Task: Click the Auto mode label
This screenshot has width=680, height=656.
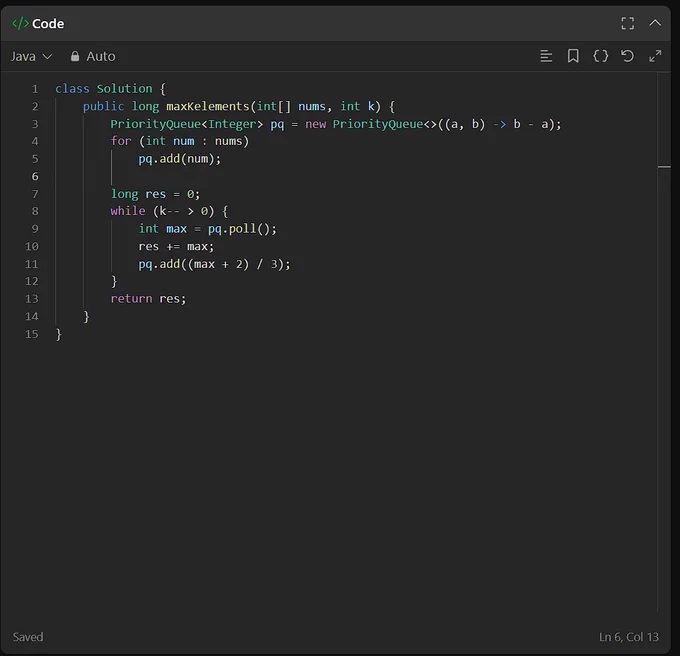Action: [x=101, y=56]
